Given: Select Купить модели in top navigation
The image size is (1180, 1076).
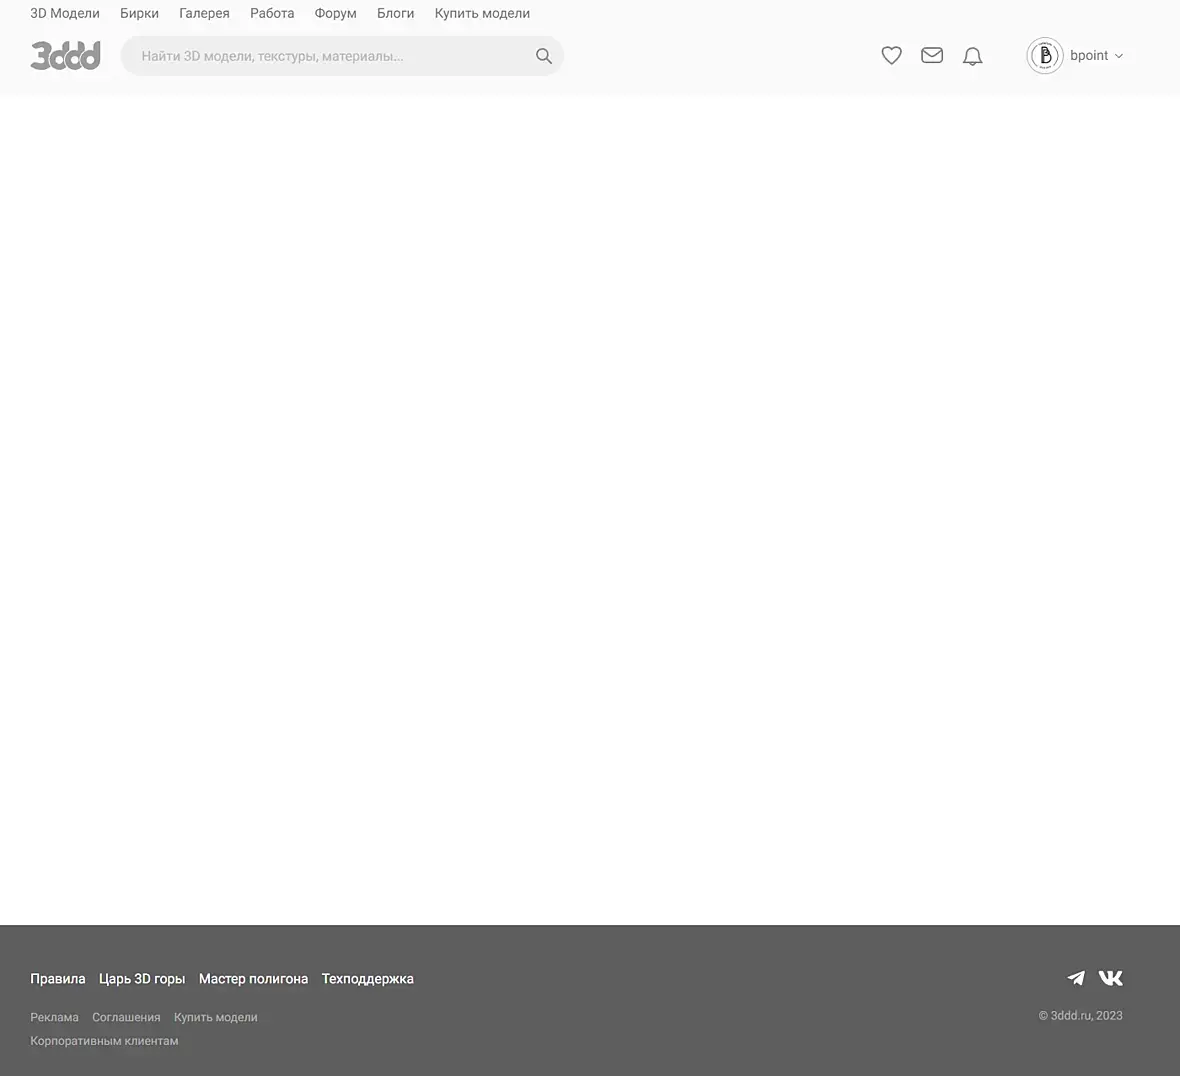Looking at the screenshot, I should pyautogui.click(x=482, y=14).
